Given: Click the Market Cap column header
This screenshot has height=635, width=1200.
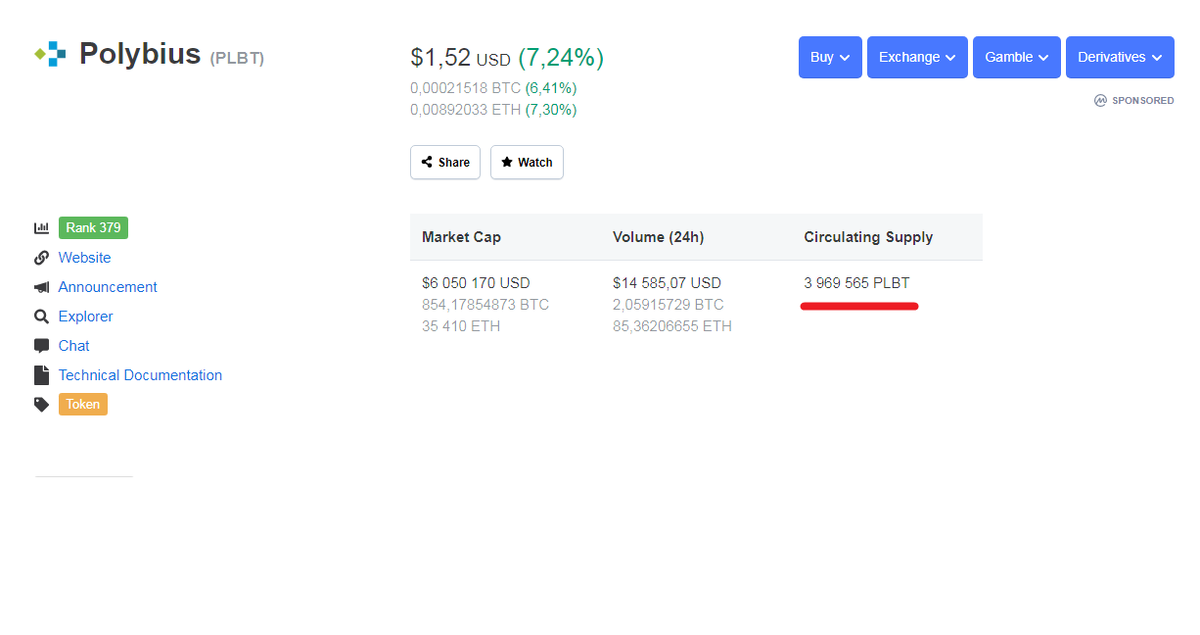Looking at the screenshot, I should click(x=461, y=237).
